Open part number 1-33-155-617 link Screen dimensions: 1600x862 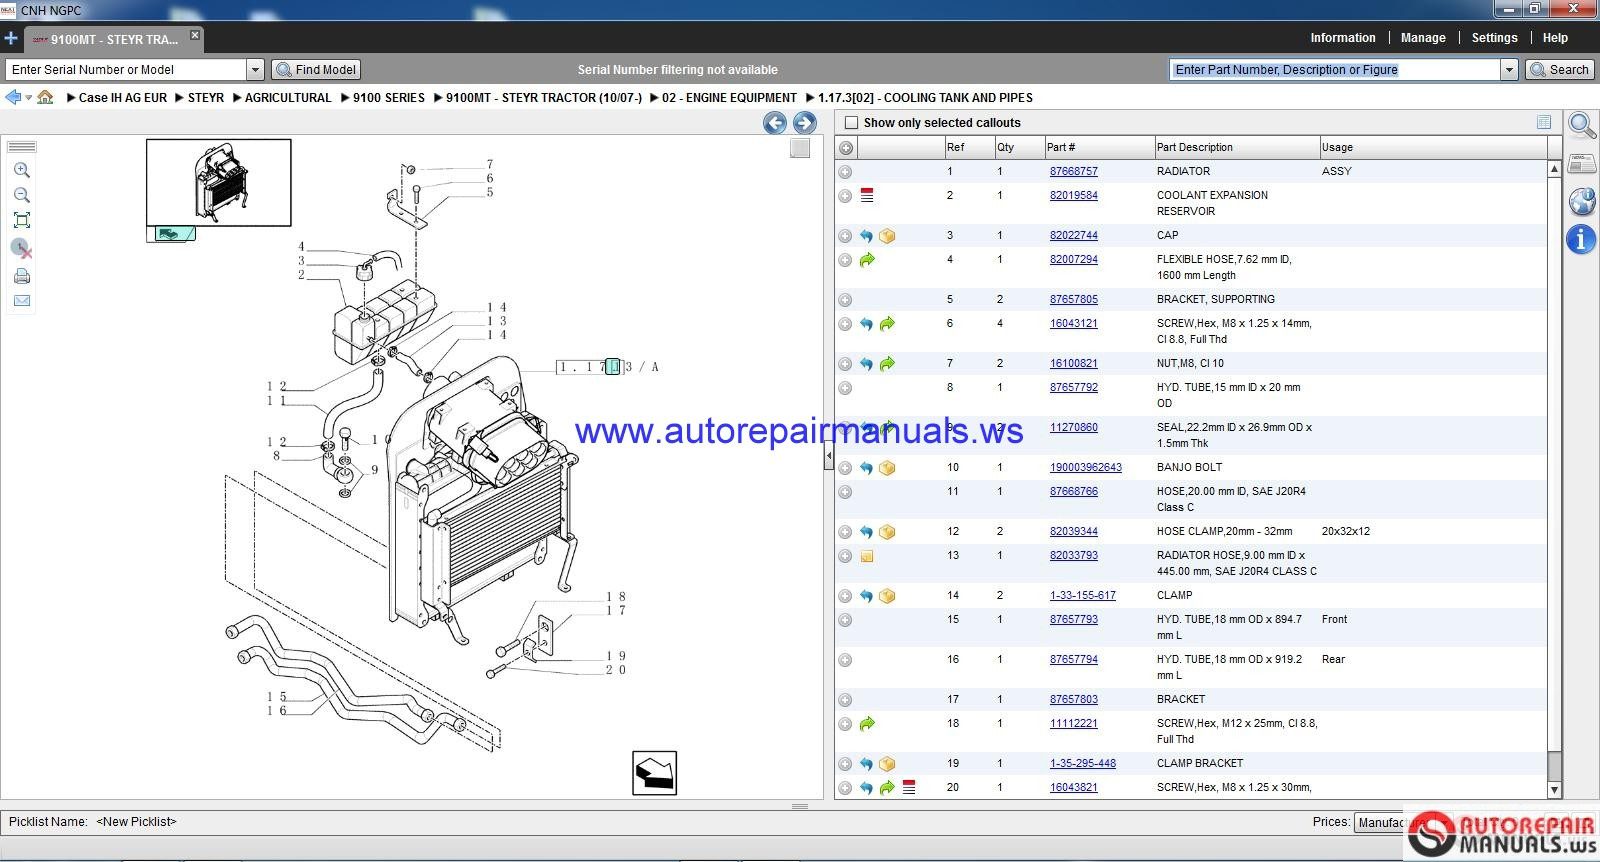click(x=1082, y=596)
